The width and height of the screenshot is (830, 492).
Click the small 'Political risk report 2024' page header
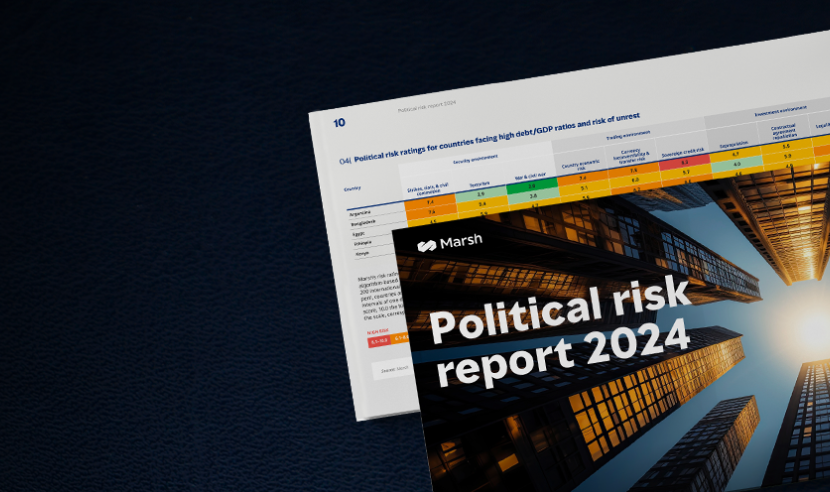[x=427, y=106]
